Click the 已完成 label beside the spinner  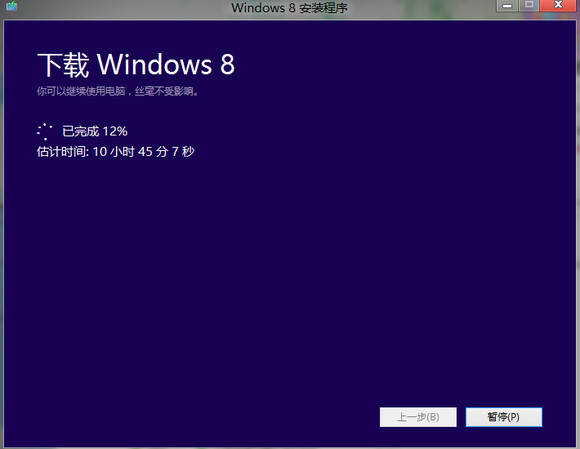tap(81, 131)
